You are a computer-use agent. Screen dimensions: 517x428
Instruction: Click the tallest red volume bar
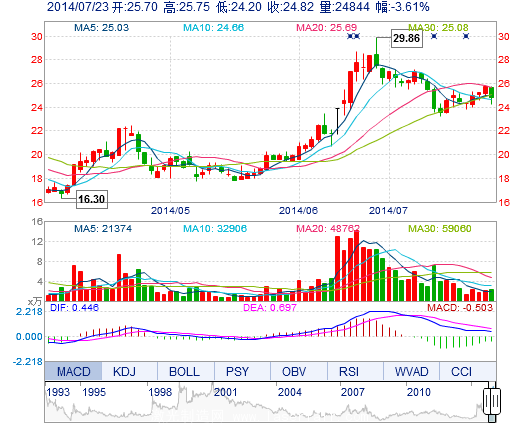(x=356, y=266)
